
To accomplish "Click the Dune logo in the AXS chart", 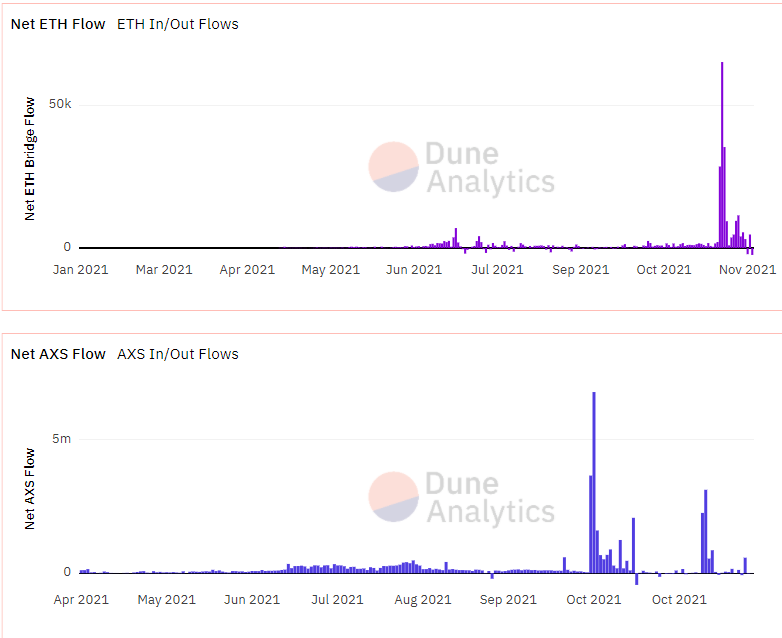I will [x=393, y=497].
